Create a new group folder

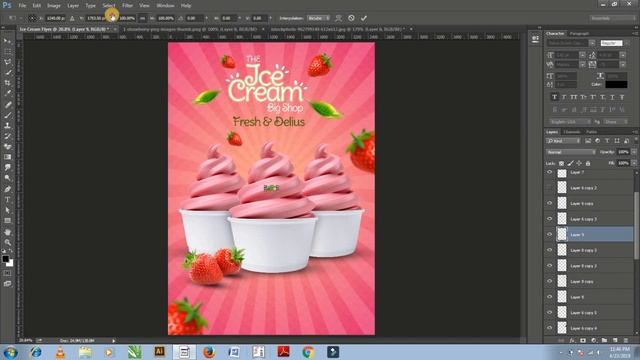coord(604,340)
